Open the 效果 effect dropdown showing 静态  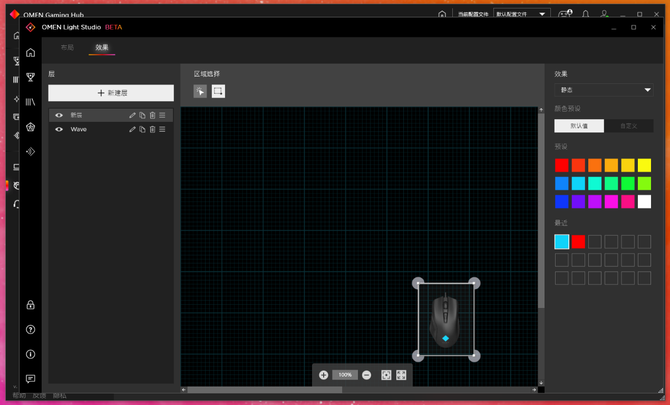[x=604, y=90]
